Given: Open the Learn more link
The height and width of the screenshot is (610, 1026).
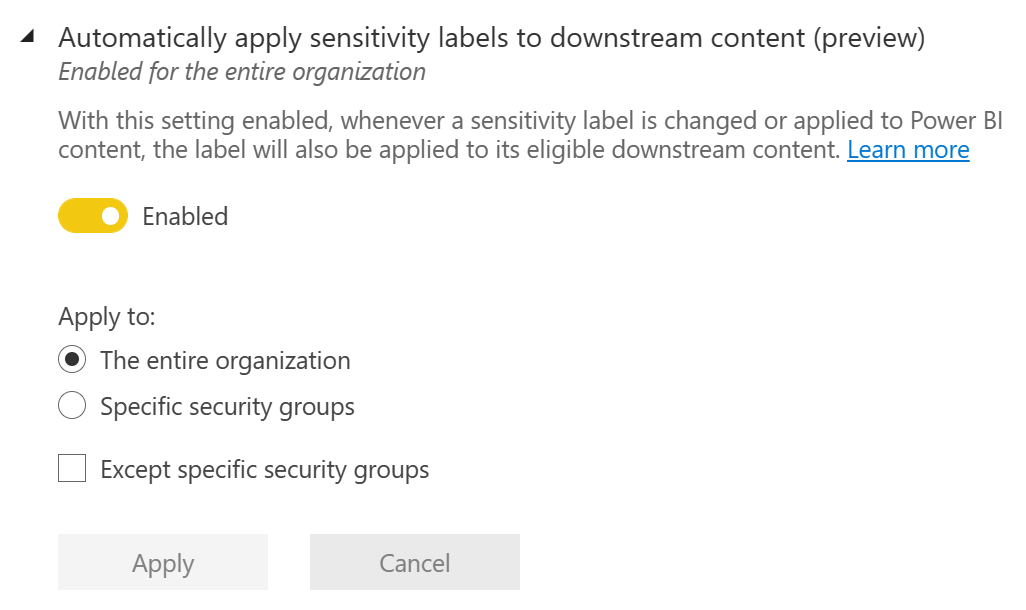Looking at the screenshot, I should click(x=908, y=150).
